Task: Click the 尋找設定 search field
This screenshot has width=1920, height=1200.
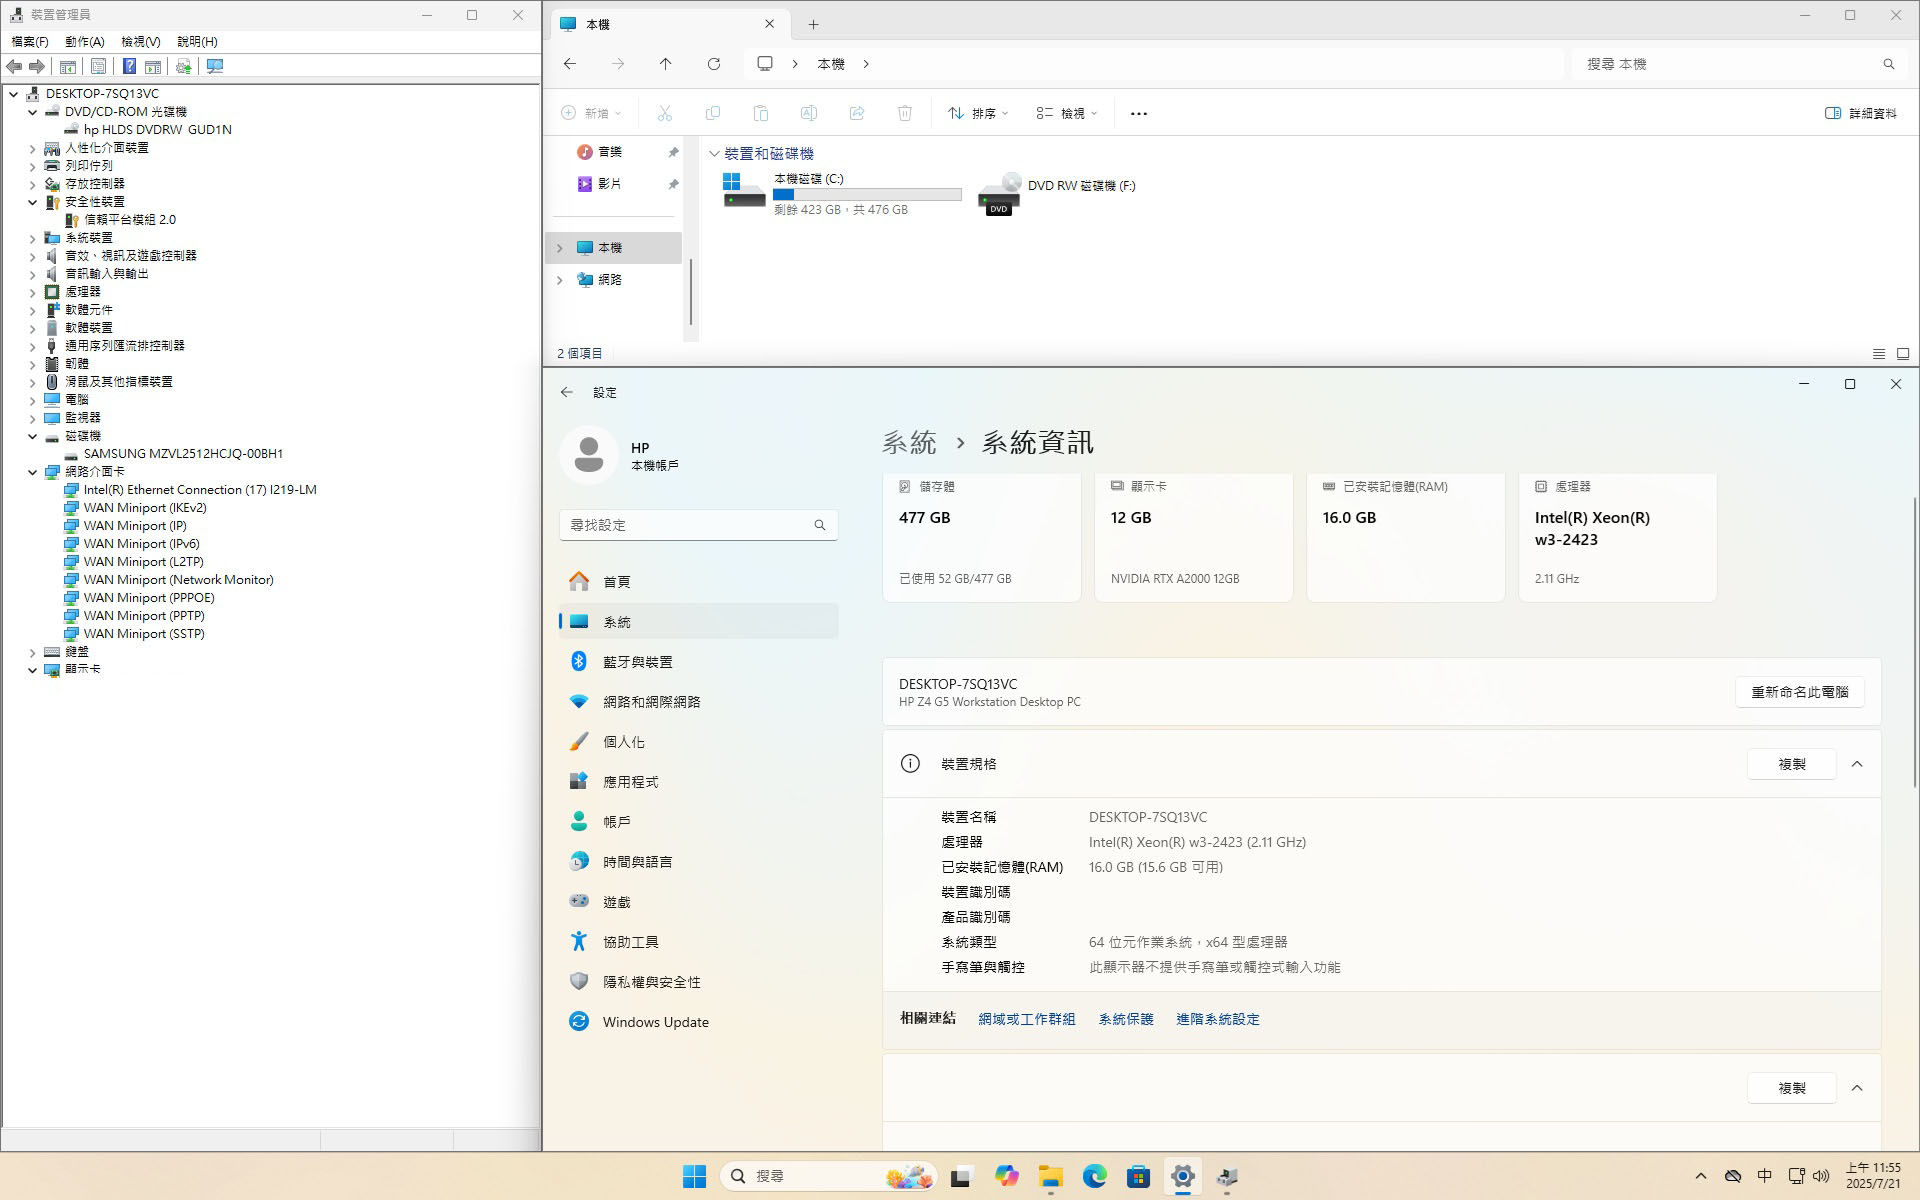Action: click(x=698, y=525)
